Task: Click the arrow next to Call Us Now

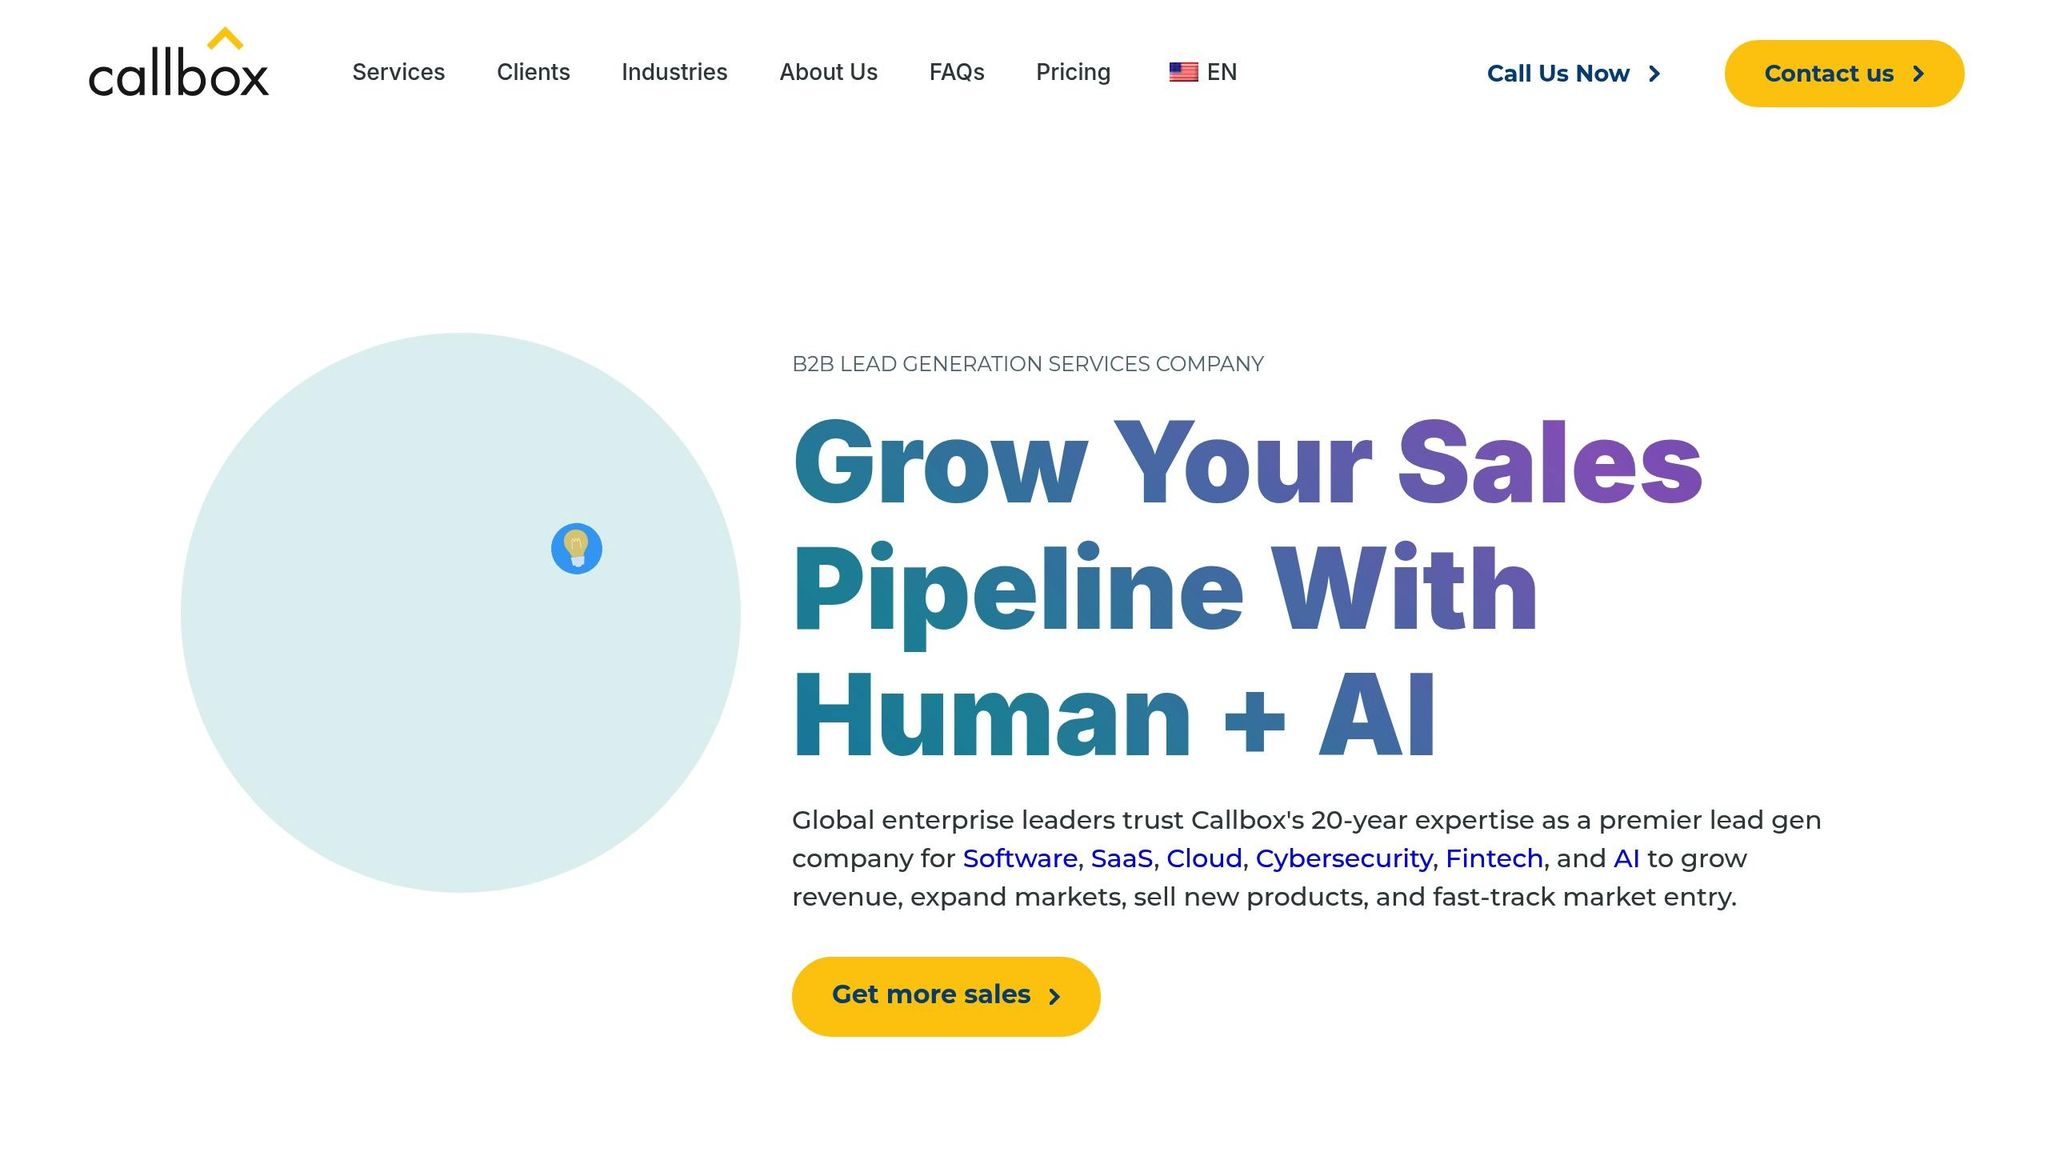Action: [x=1655, y=73]
